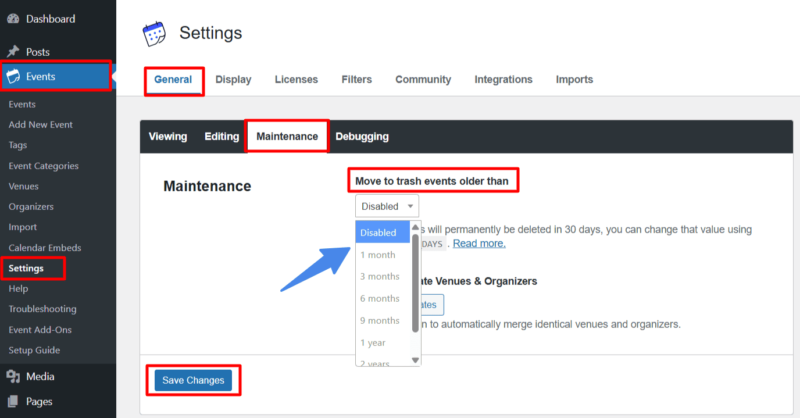Open Settings in the Events submenu
Screen dimensions: 800x418
click(x=26, y=268)
